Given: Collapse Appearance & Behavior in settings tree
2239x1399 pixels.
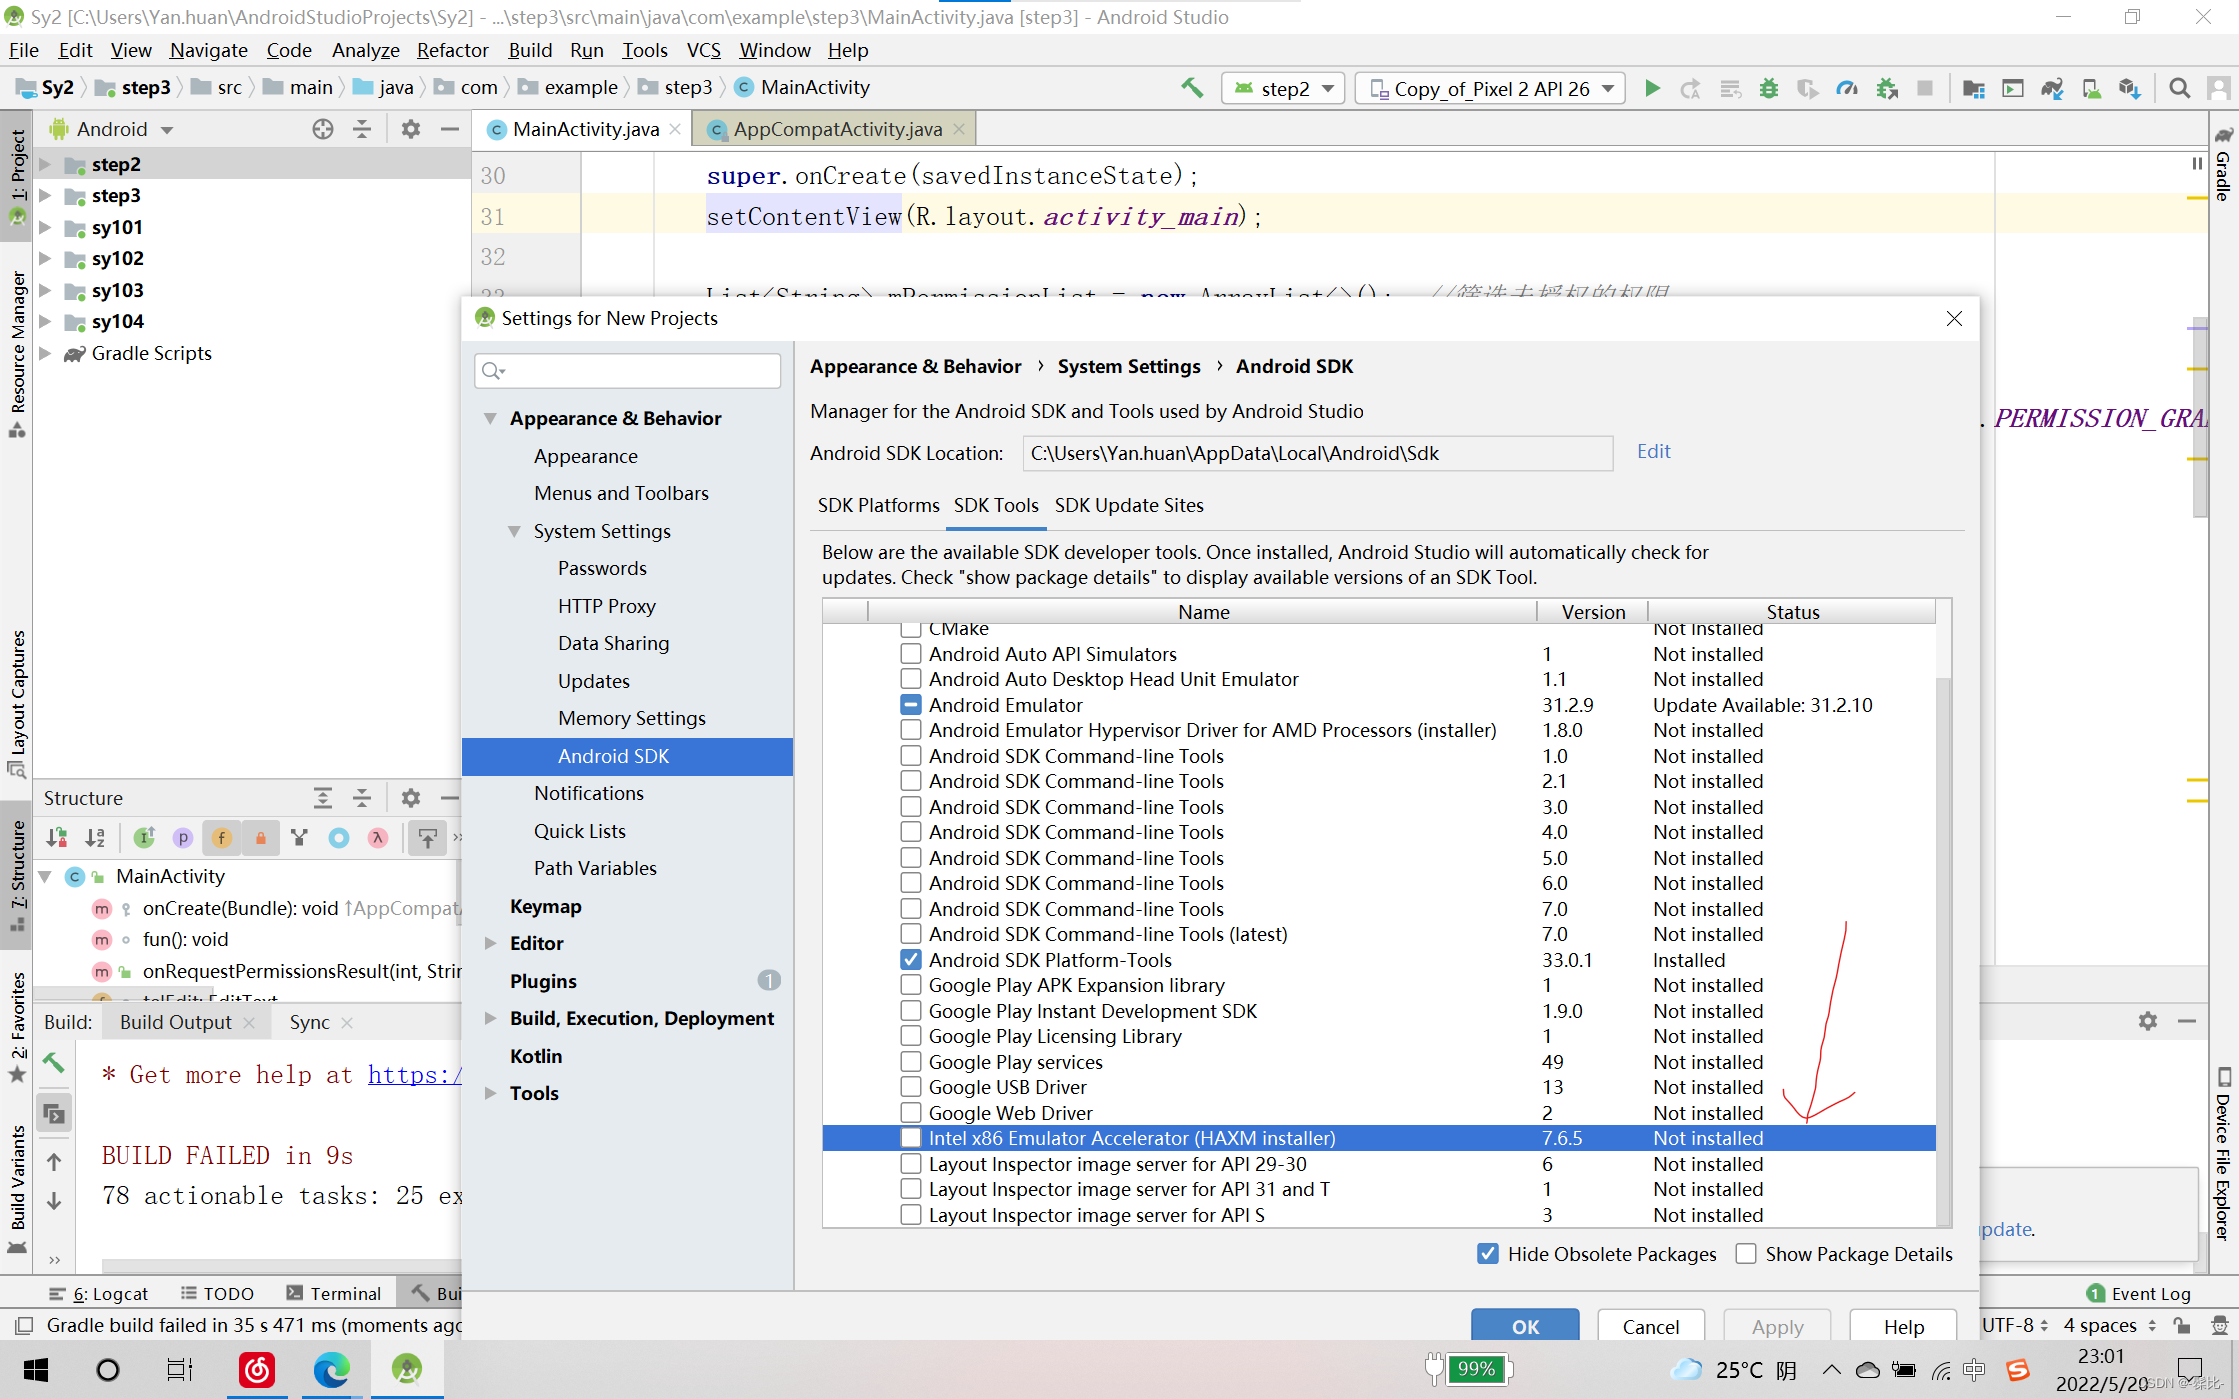Looking at the screenshot, I should coord(490,418).
